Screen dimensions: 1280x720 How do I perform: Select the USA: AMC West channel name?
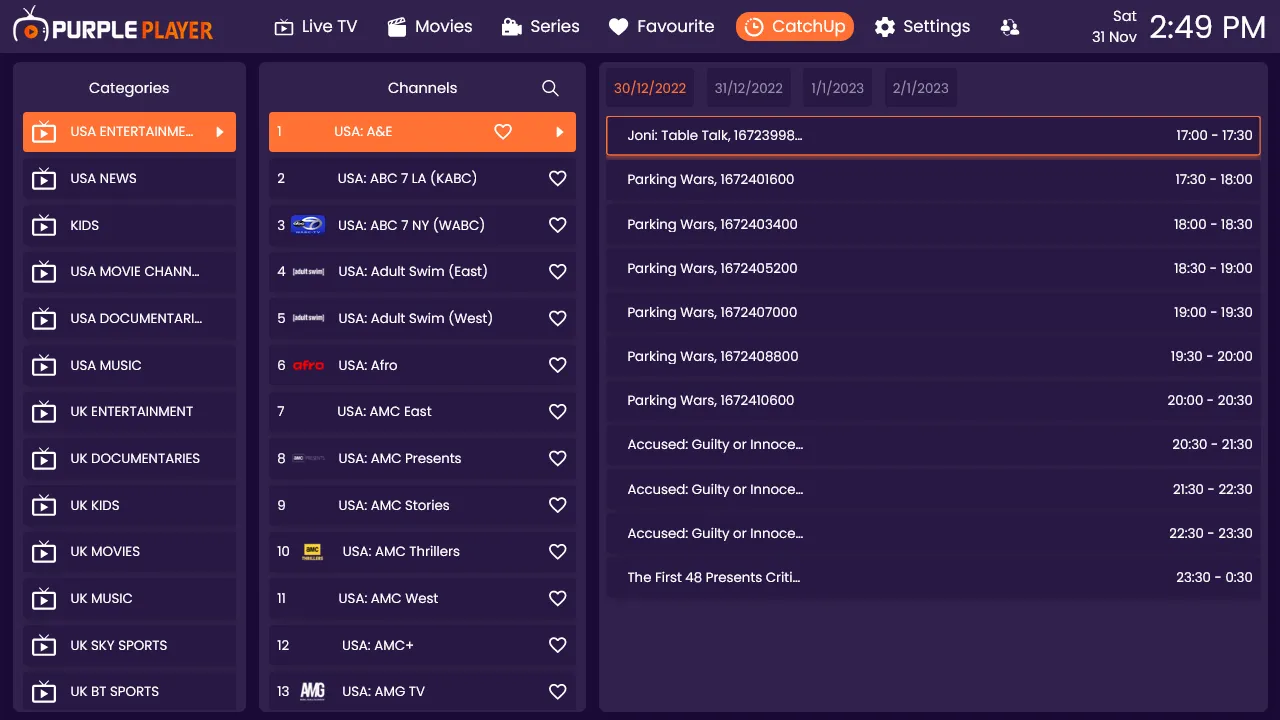point(388,599)
